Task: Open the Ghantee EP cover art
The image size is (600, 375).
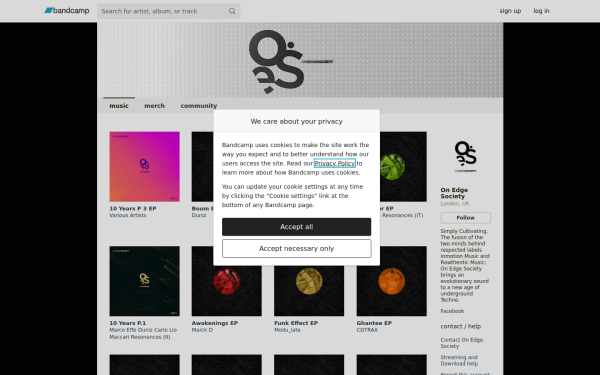Action: point(391,281)
